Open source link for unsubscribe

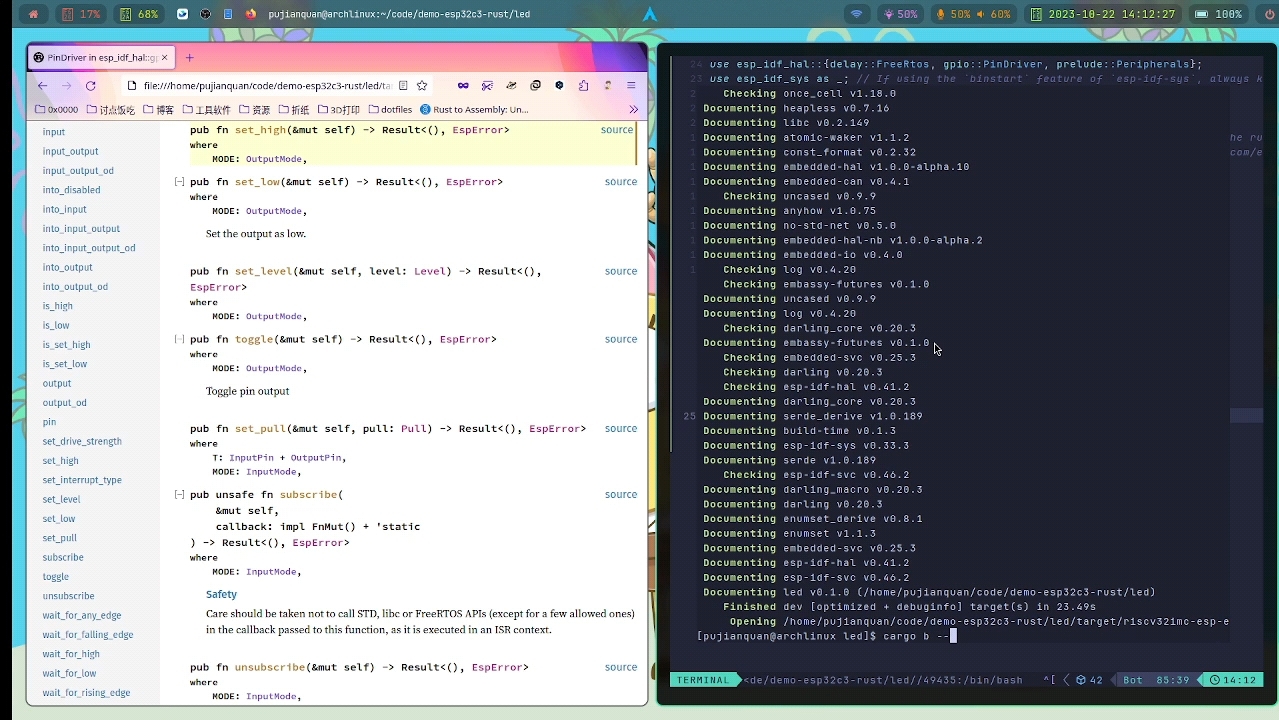(621, 667)
